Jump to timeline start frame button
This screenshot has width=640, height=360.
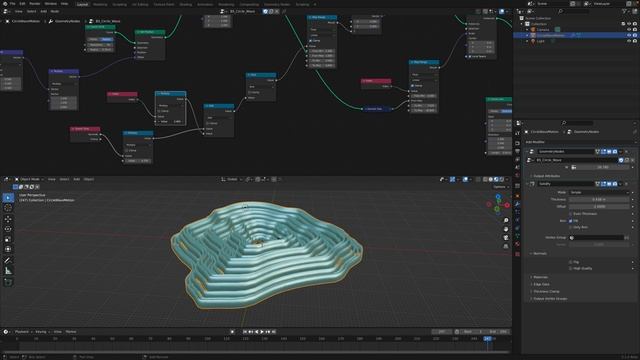point(245,332)
